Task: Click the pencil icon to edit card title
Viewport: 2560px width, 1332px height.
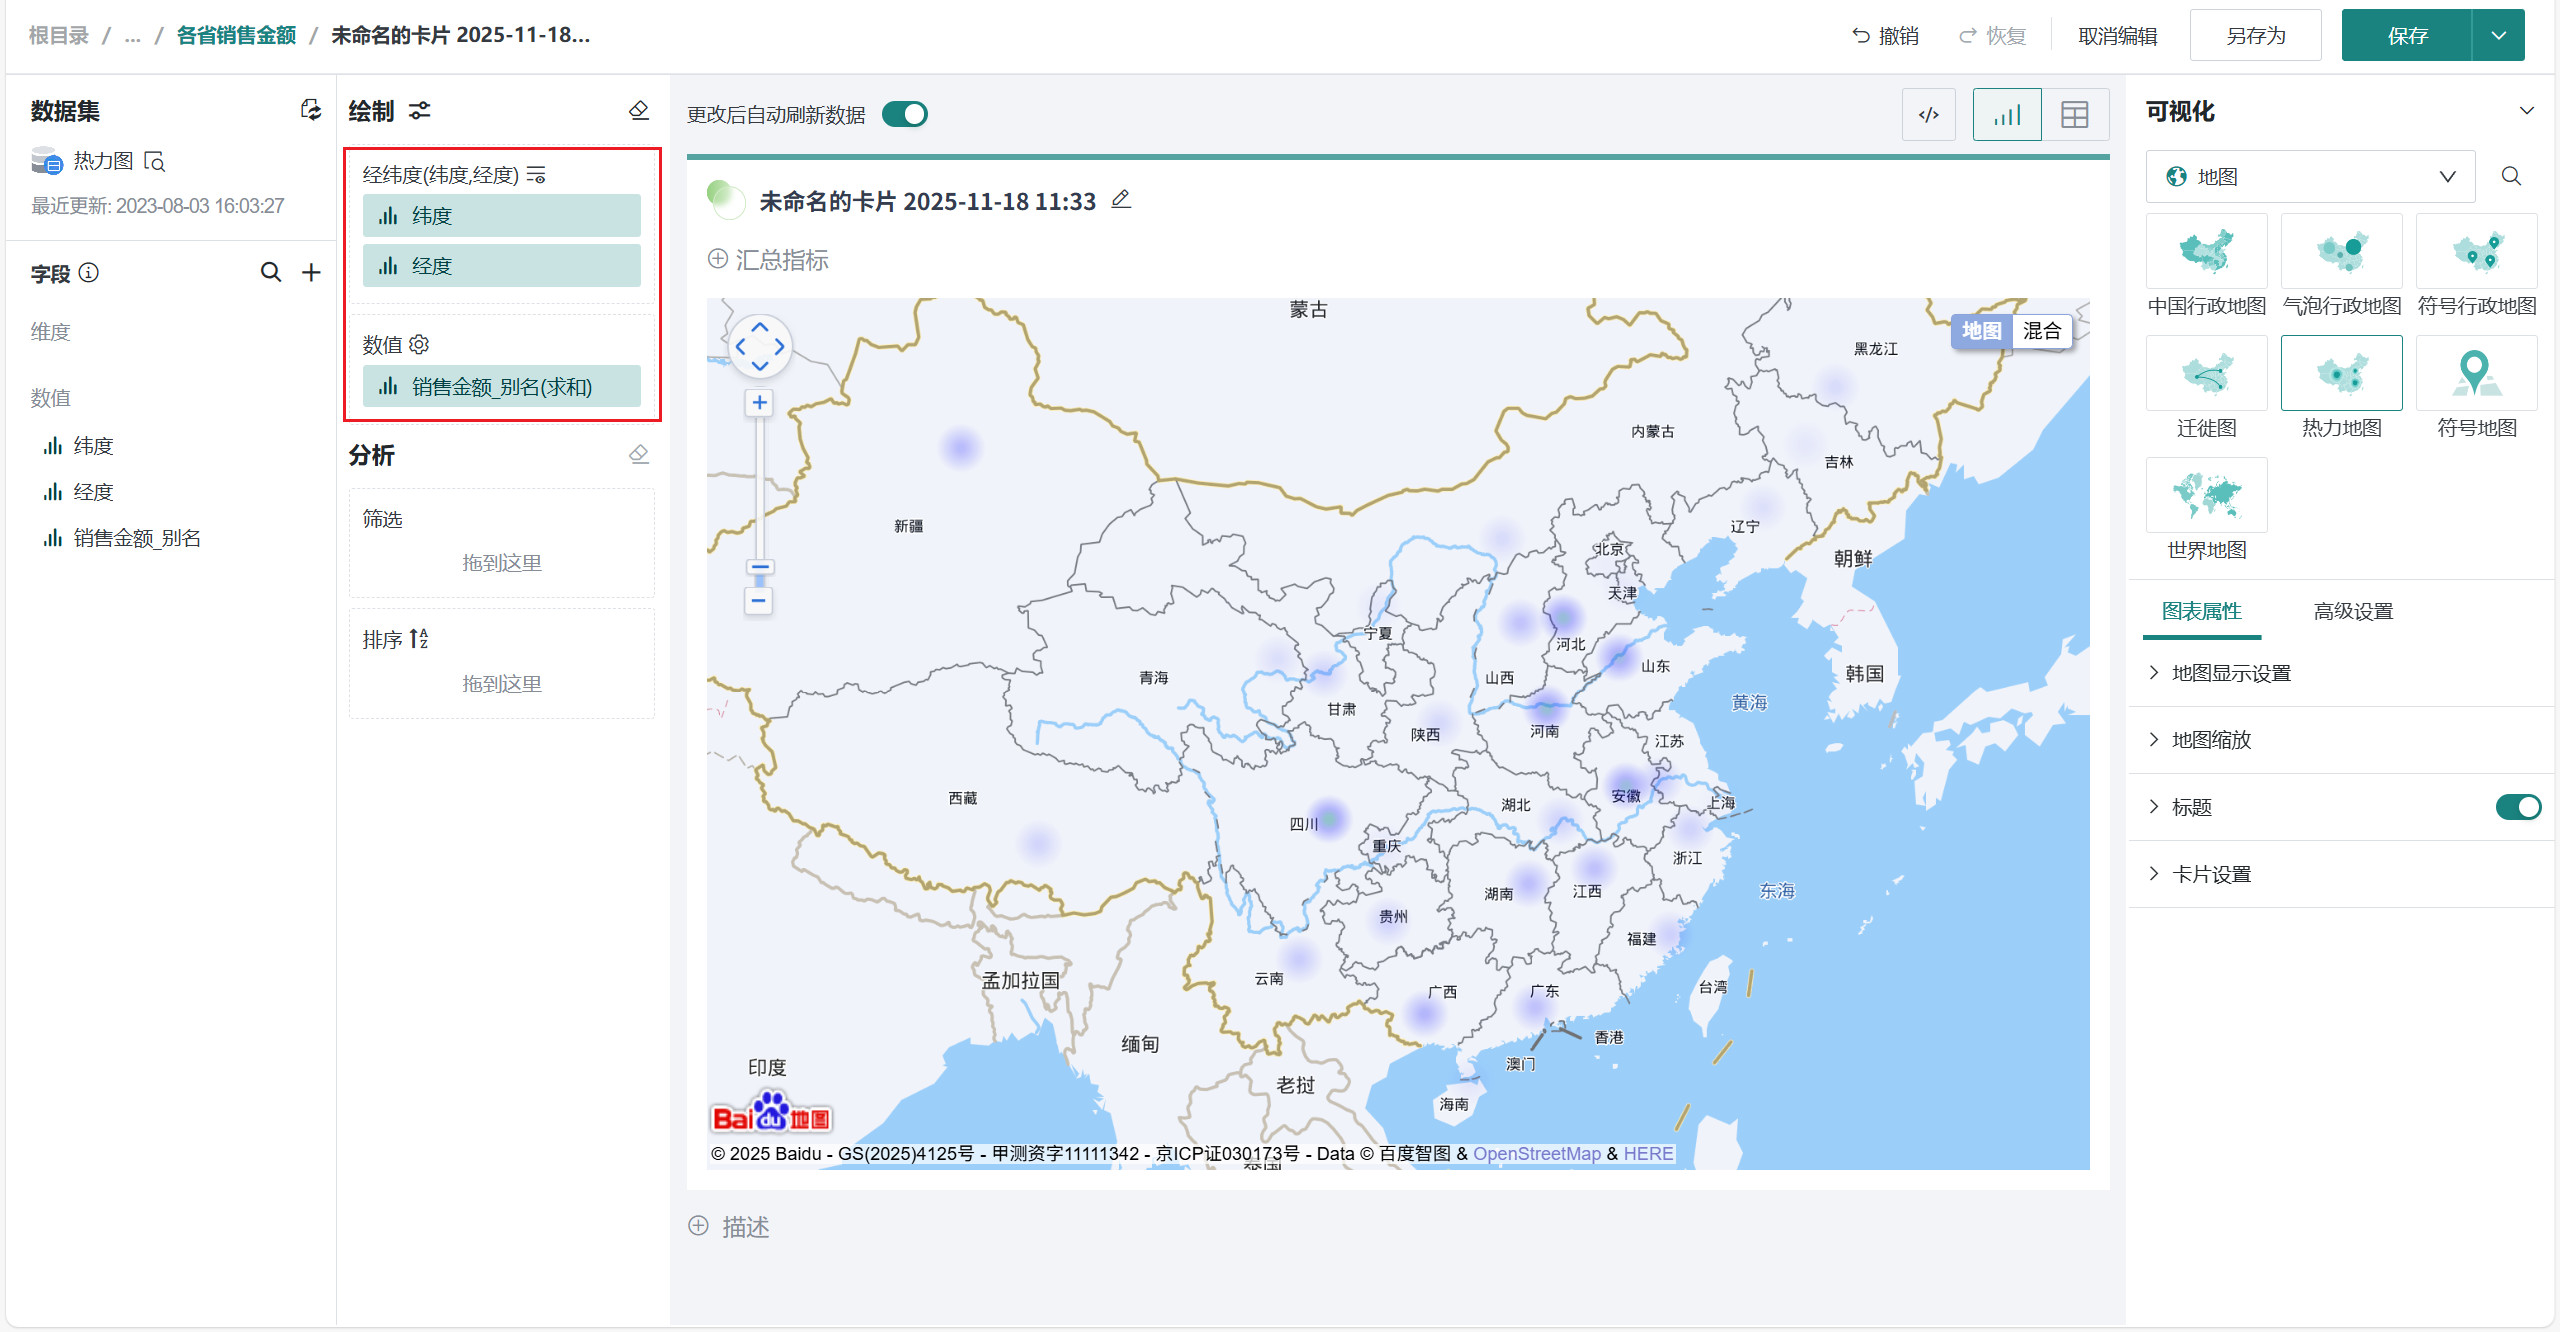Action: (1121, 200)
